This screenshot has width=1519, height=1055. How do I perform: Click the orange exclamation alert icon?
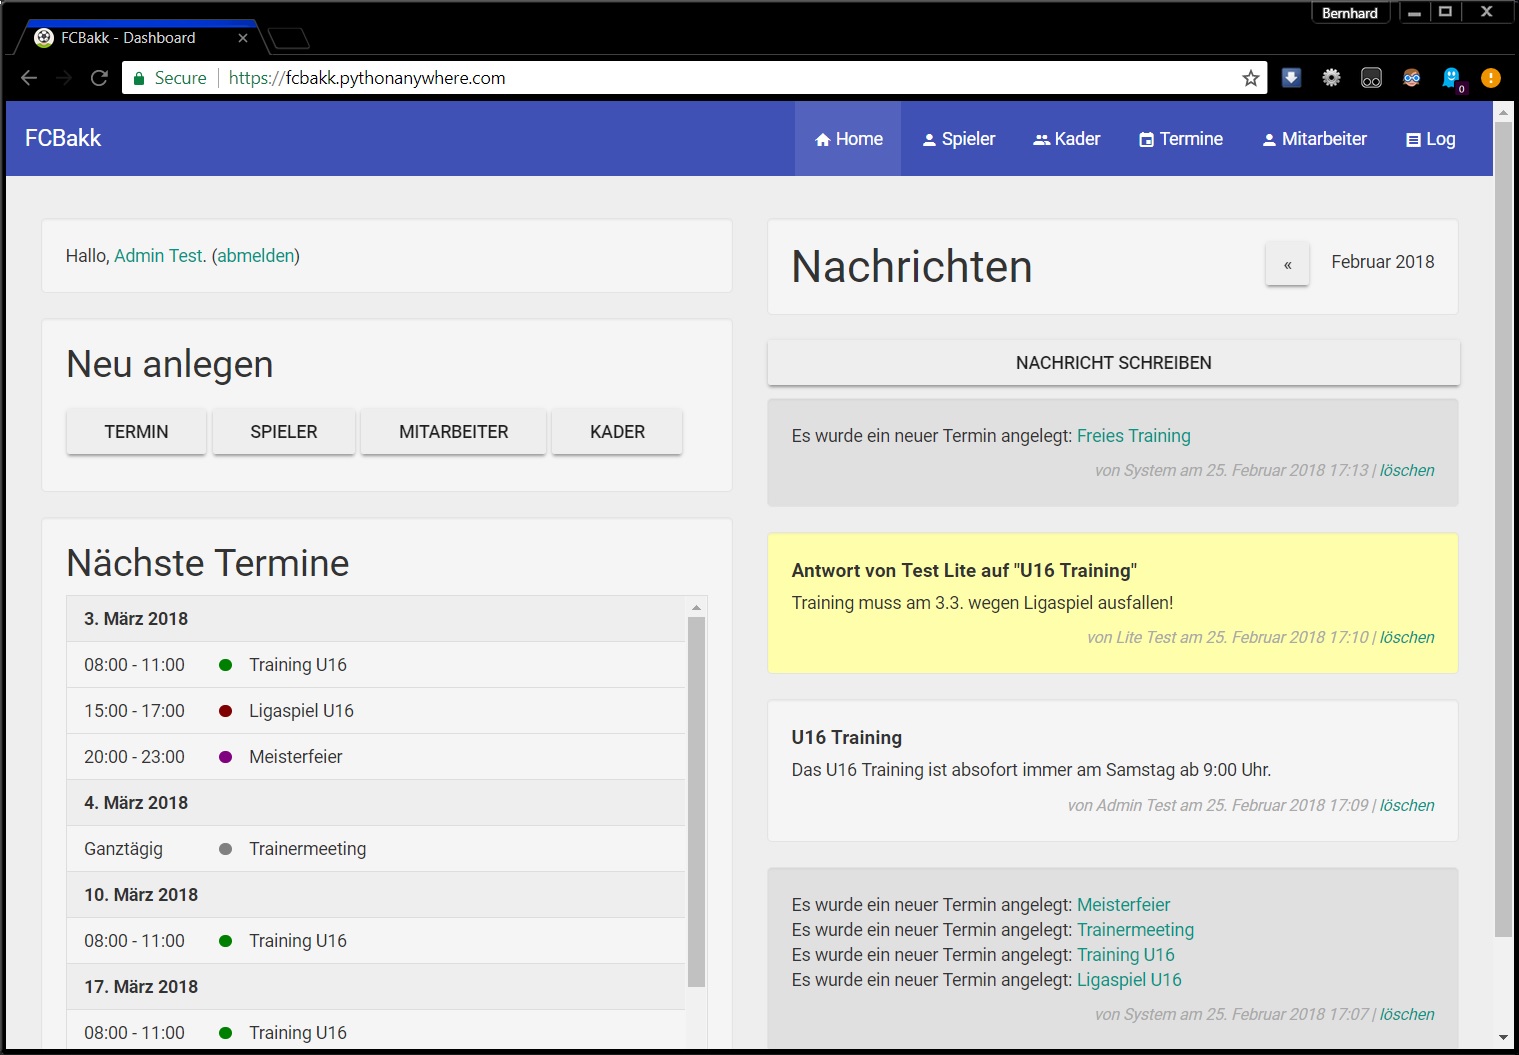point(1490,78)
